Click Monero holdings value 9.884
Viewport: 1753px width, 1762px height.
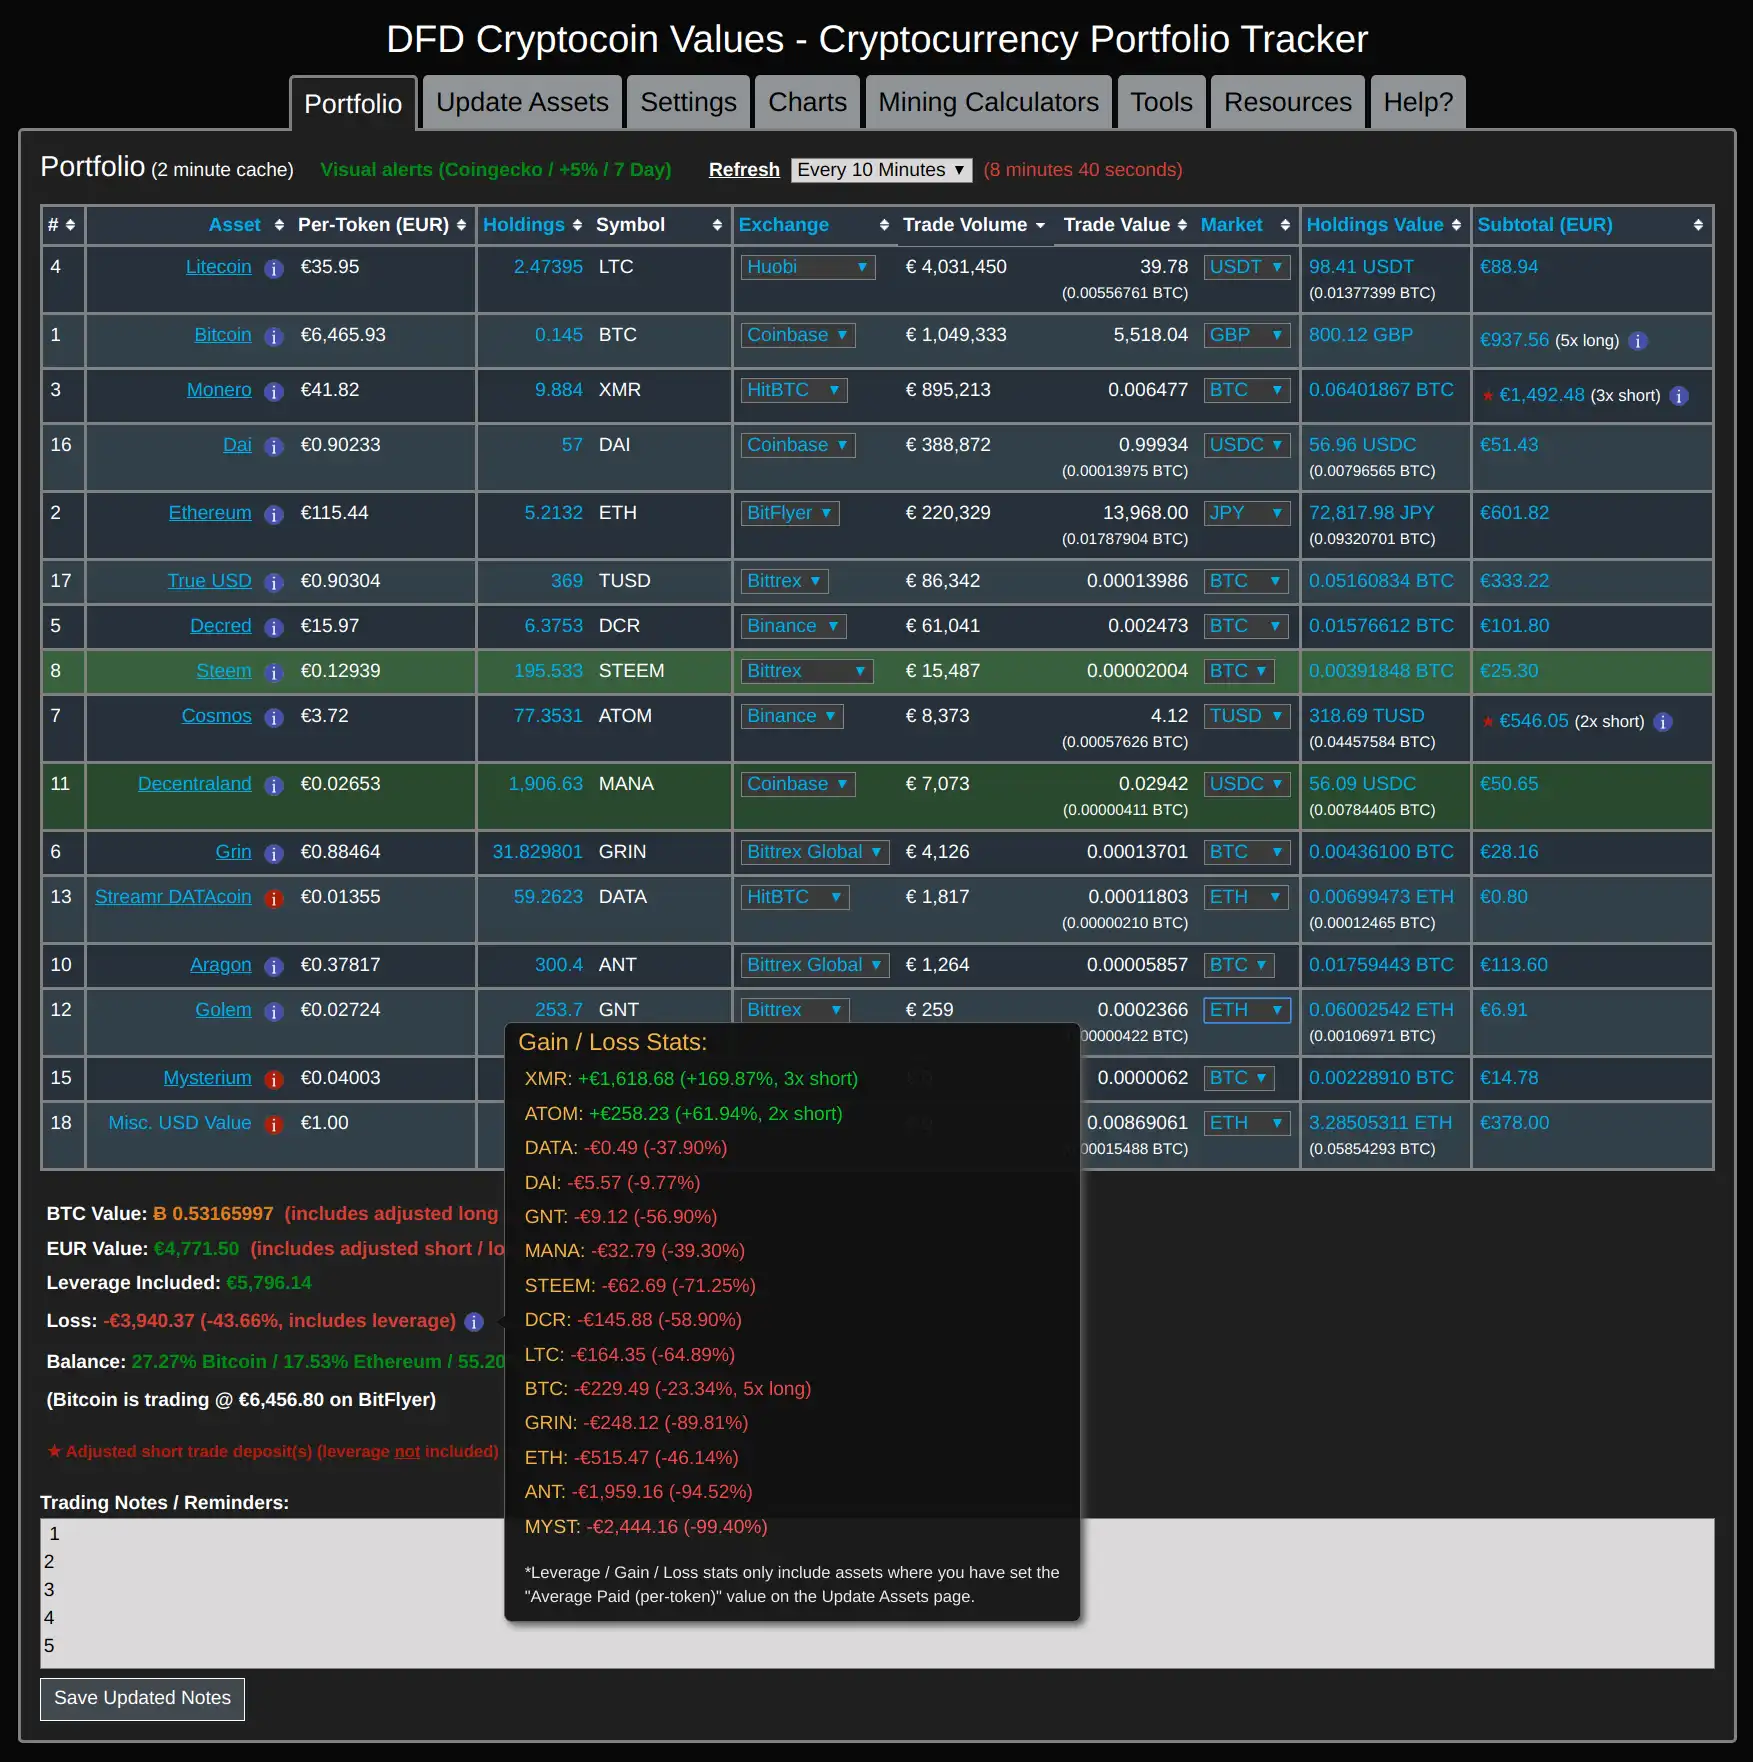558,390
